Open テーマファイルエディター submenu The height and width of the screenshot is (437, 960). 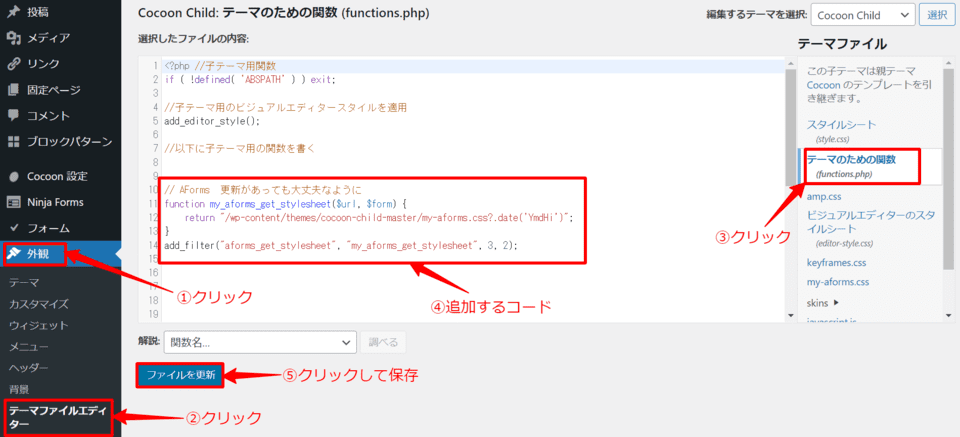[x=58, y=418]
